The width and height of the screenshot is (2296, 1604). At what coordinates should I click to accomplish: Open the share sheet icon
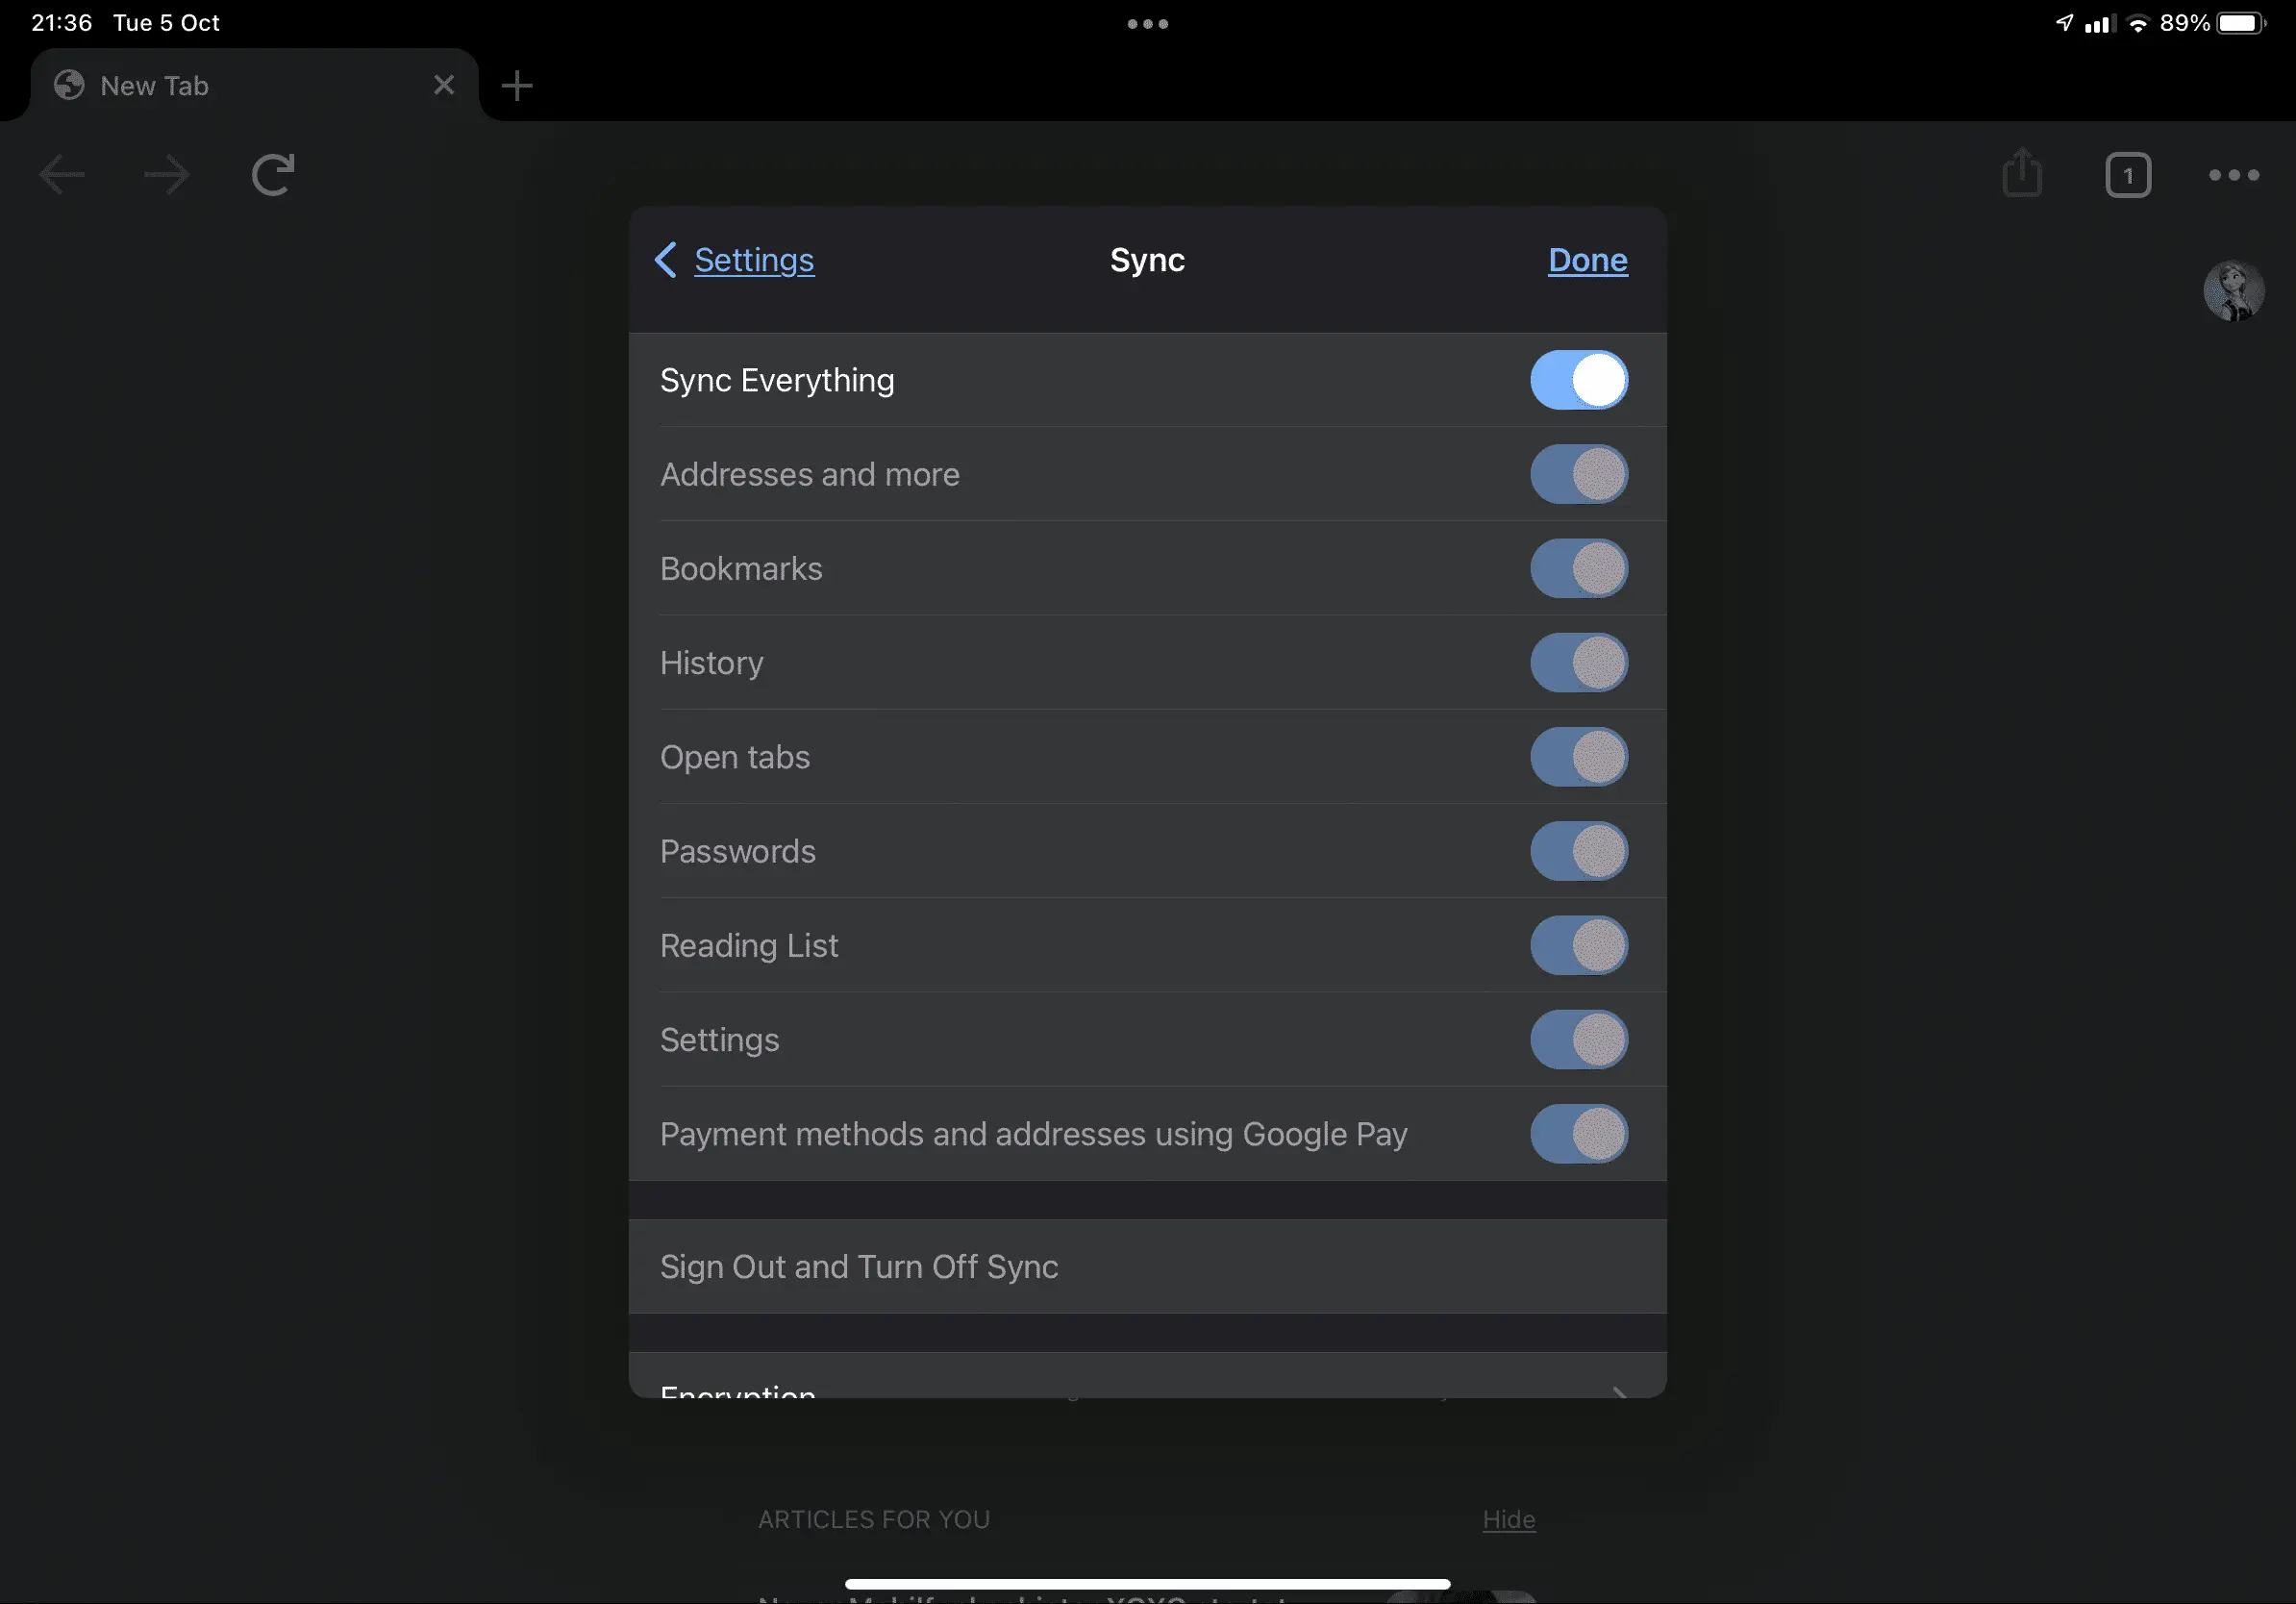(2022, 172)
